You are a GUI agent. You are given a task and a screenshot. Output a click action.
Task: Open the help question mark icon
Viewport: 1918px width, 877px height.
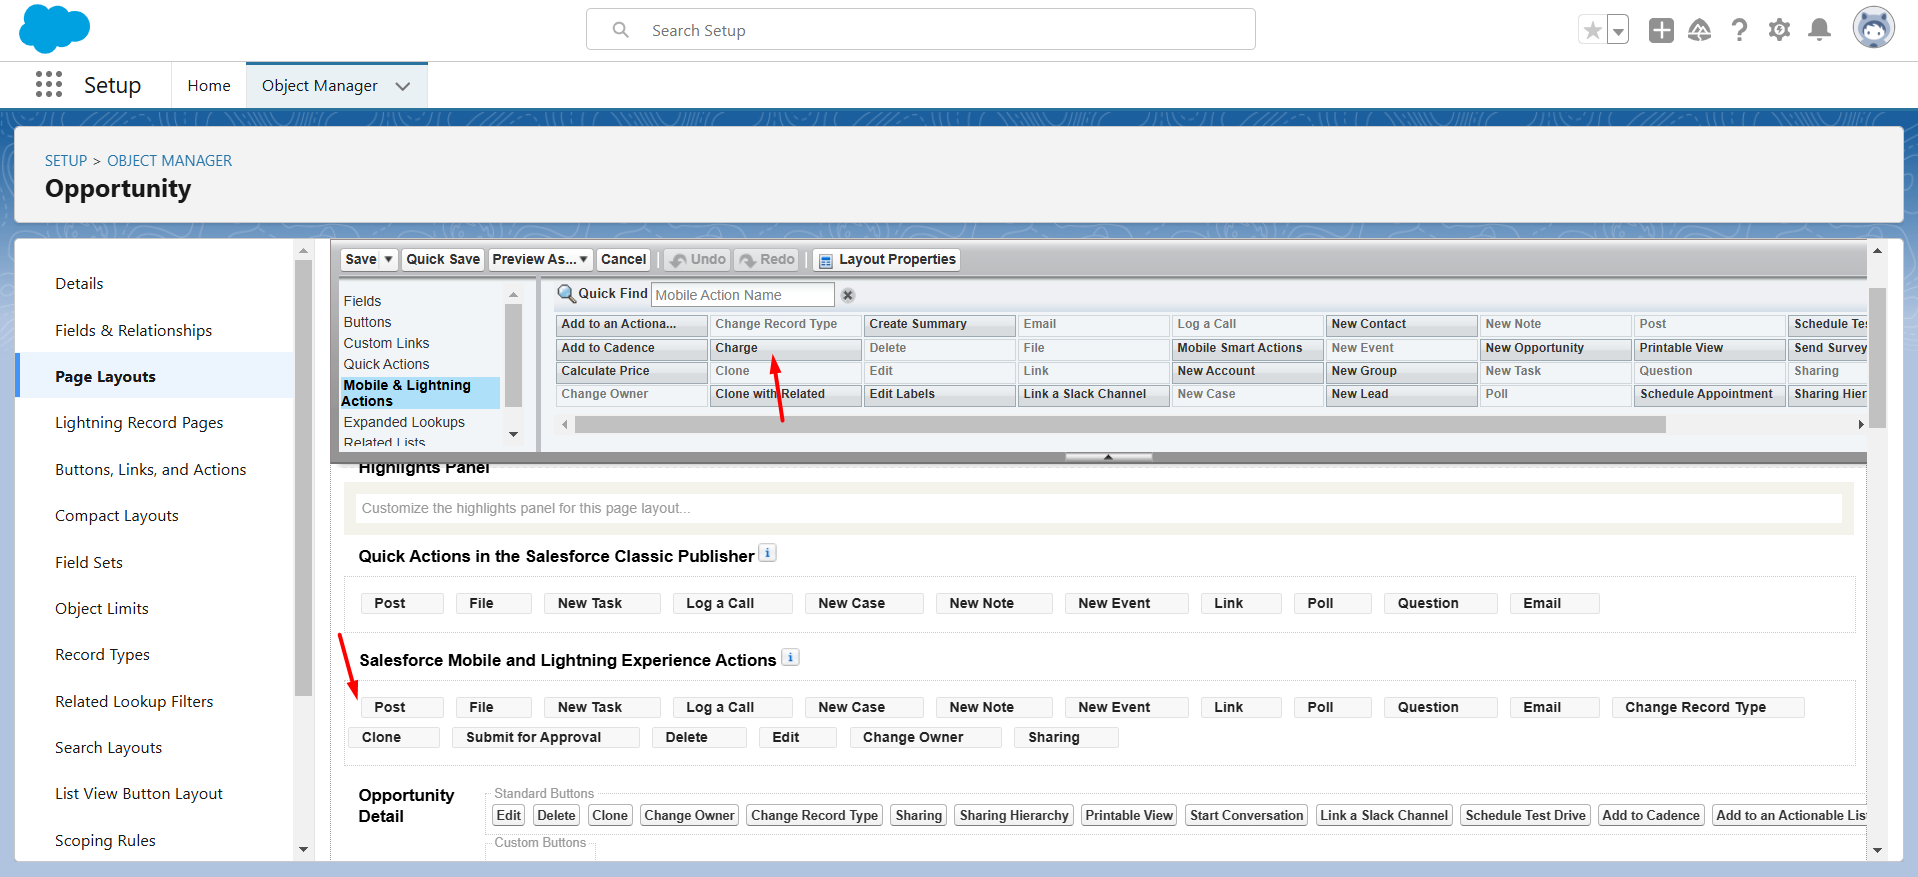1740,30
